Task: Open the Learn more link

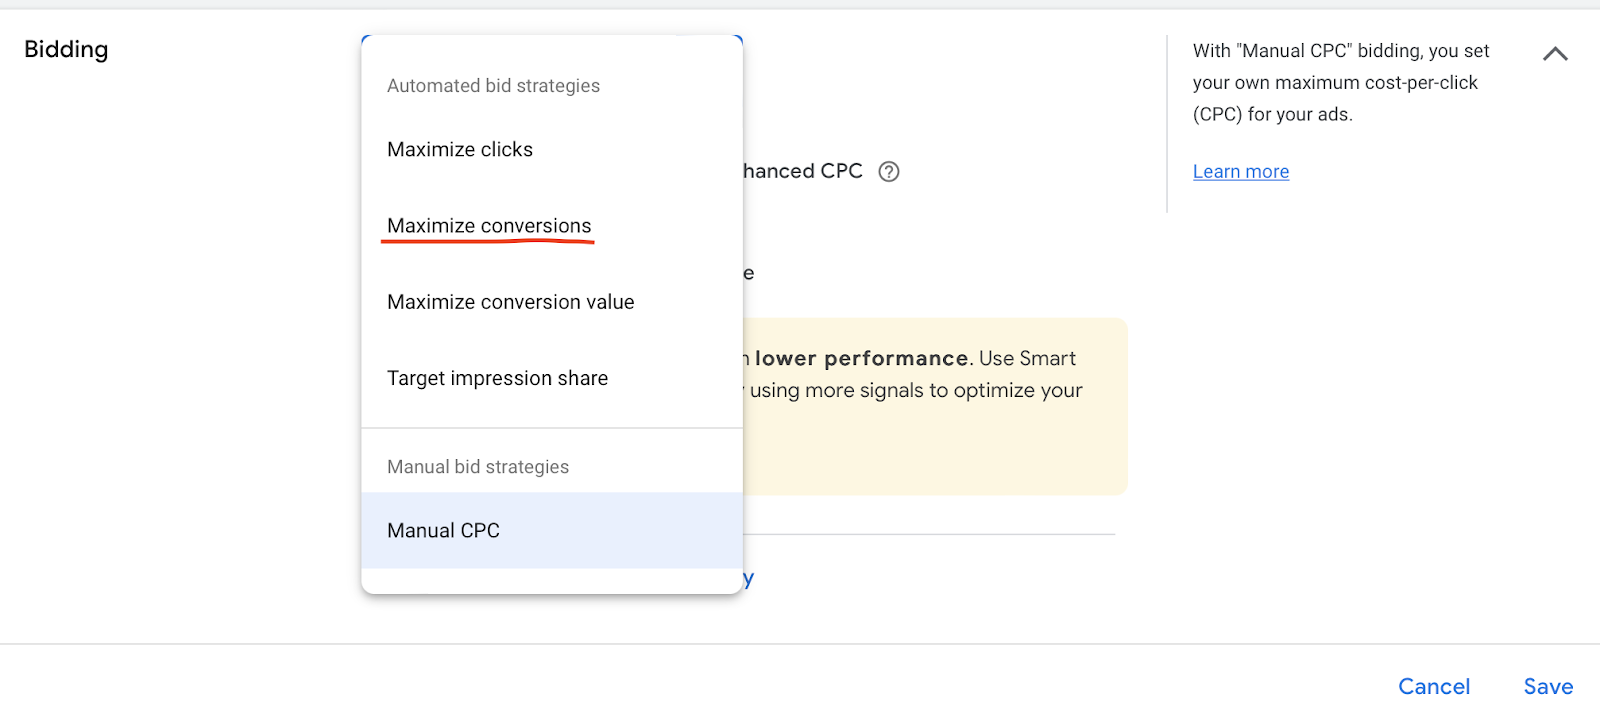Action: click(1240, 172)
